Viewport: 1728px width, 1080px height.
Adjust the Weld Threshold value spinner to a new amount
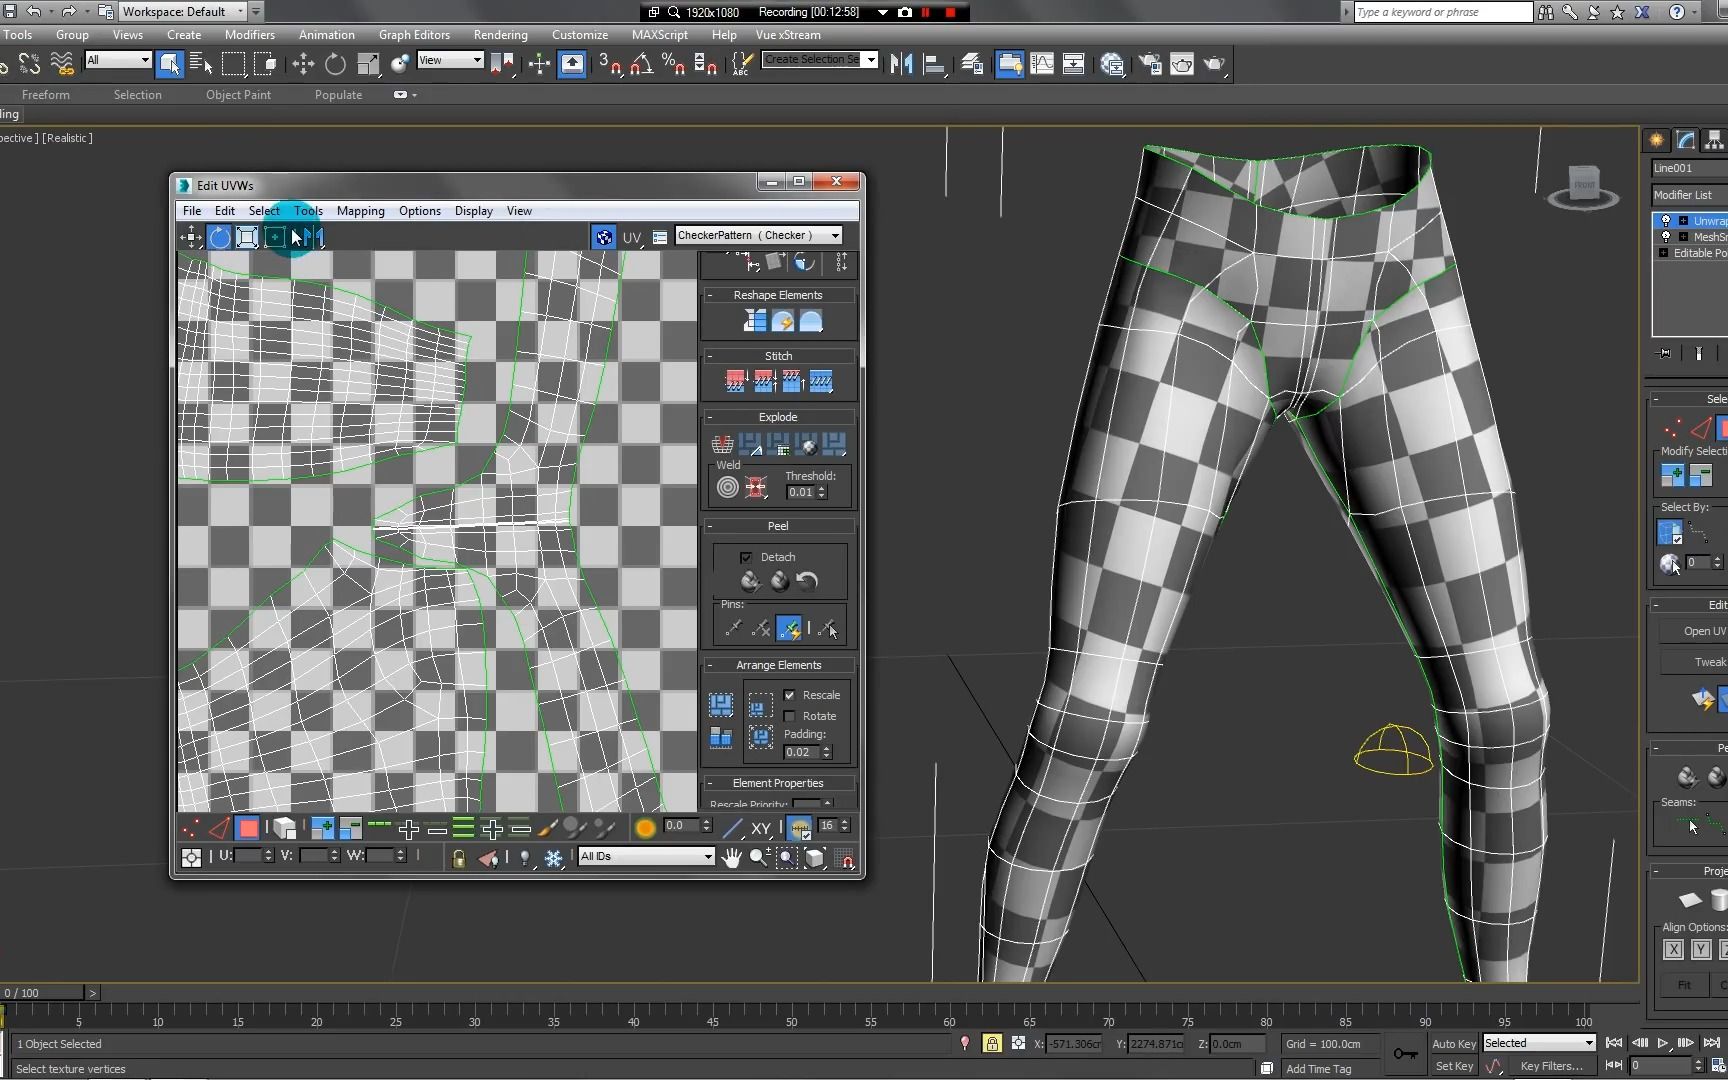pyautogui.click(x=822, y=491)
